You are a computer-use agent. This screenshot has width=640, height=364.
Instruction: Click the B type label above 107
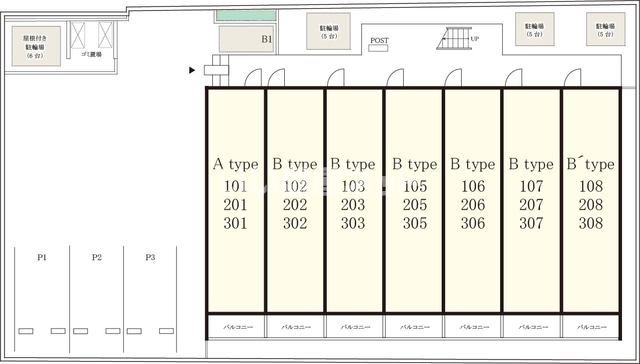click(531, 164)
